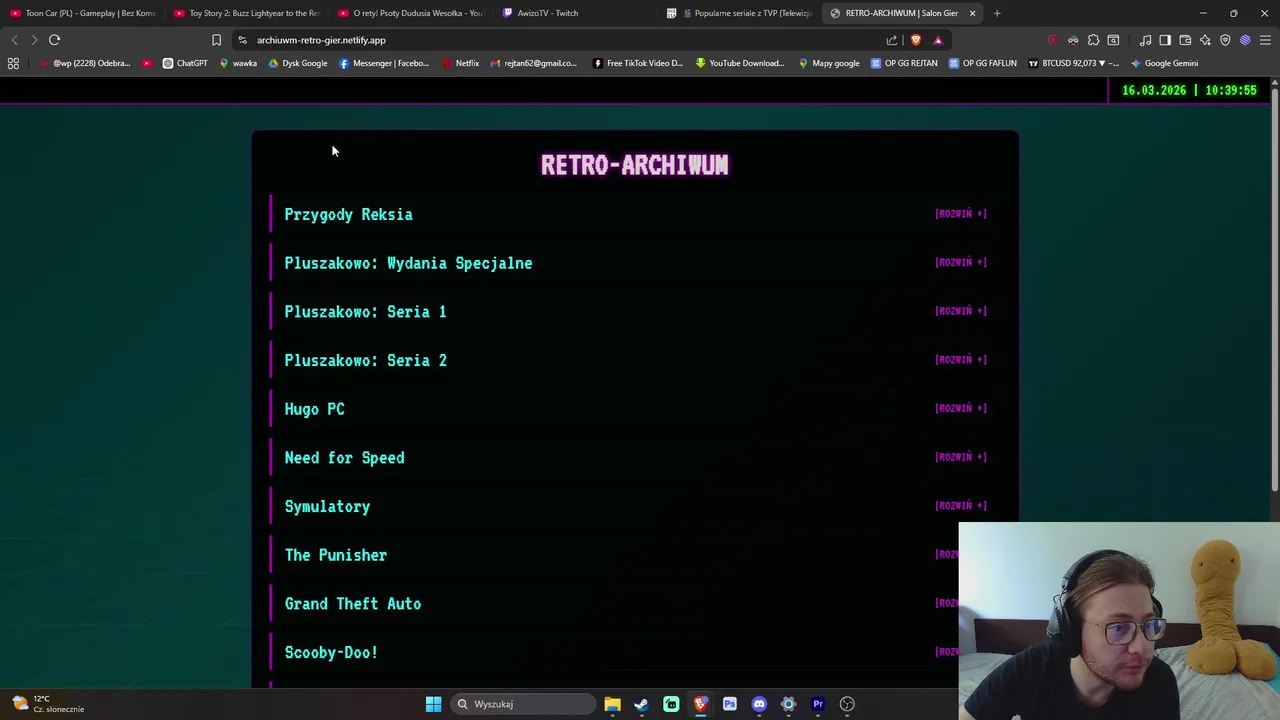
Task: Select Scooby-Doo! category title
Action: coord(331,652)
